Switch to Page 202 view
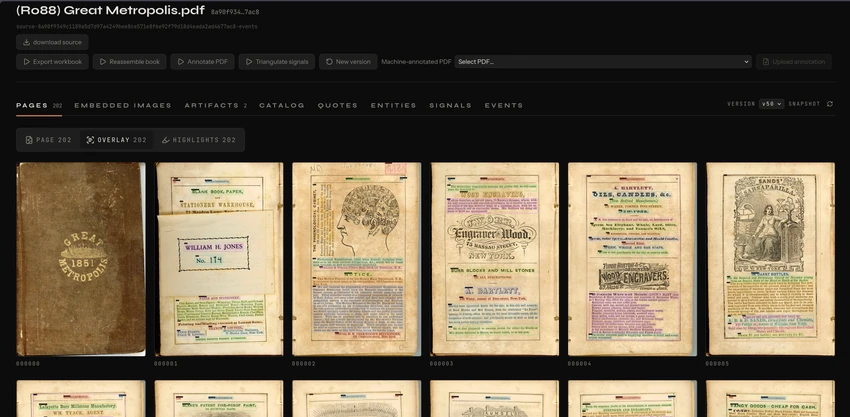Image resolution: width=850 pixels, height=417 pixels. click(49, 140)
